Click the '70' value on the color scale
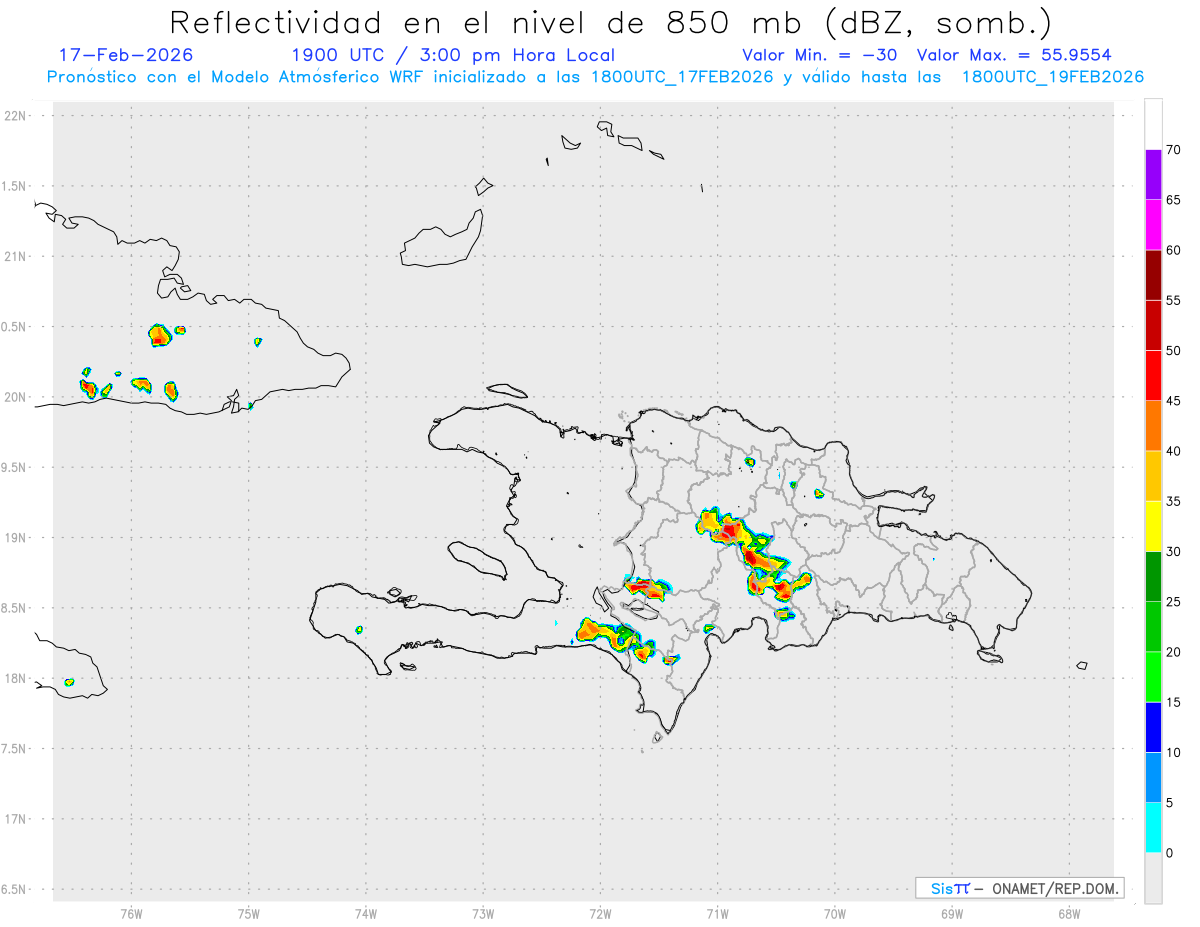The height and width of the screenshot is (927, 1200). [x=1173, y=150]
